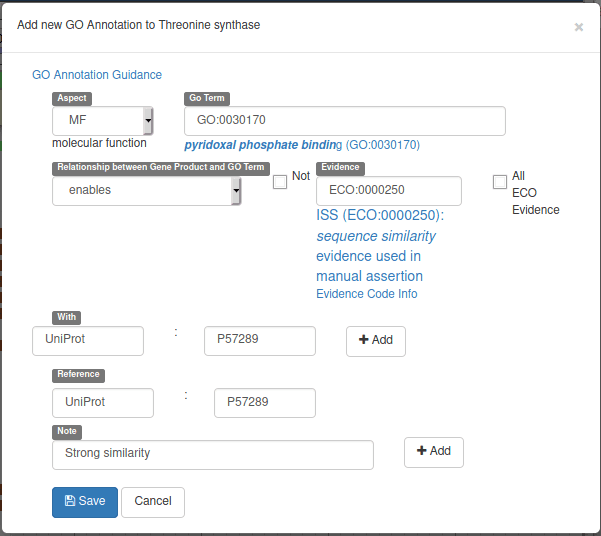Open the Evidence Code Info link
The image size is (601, 536).
click(x=366, y=294)
